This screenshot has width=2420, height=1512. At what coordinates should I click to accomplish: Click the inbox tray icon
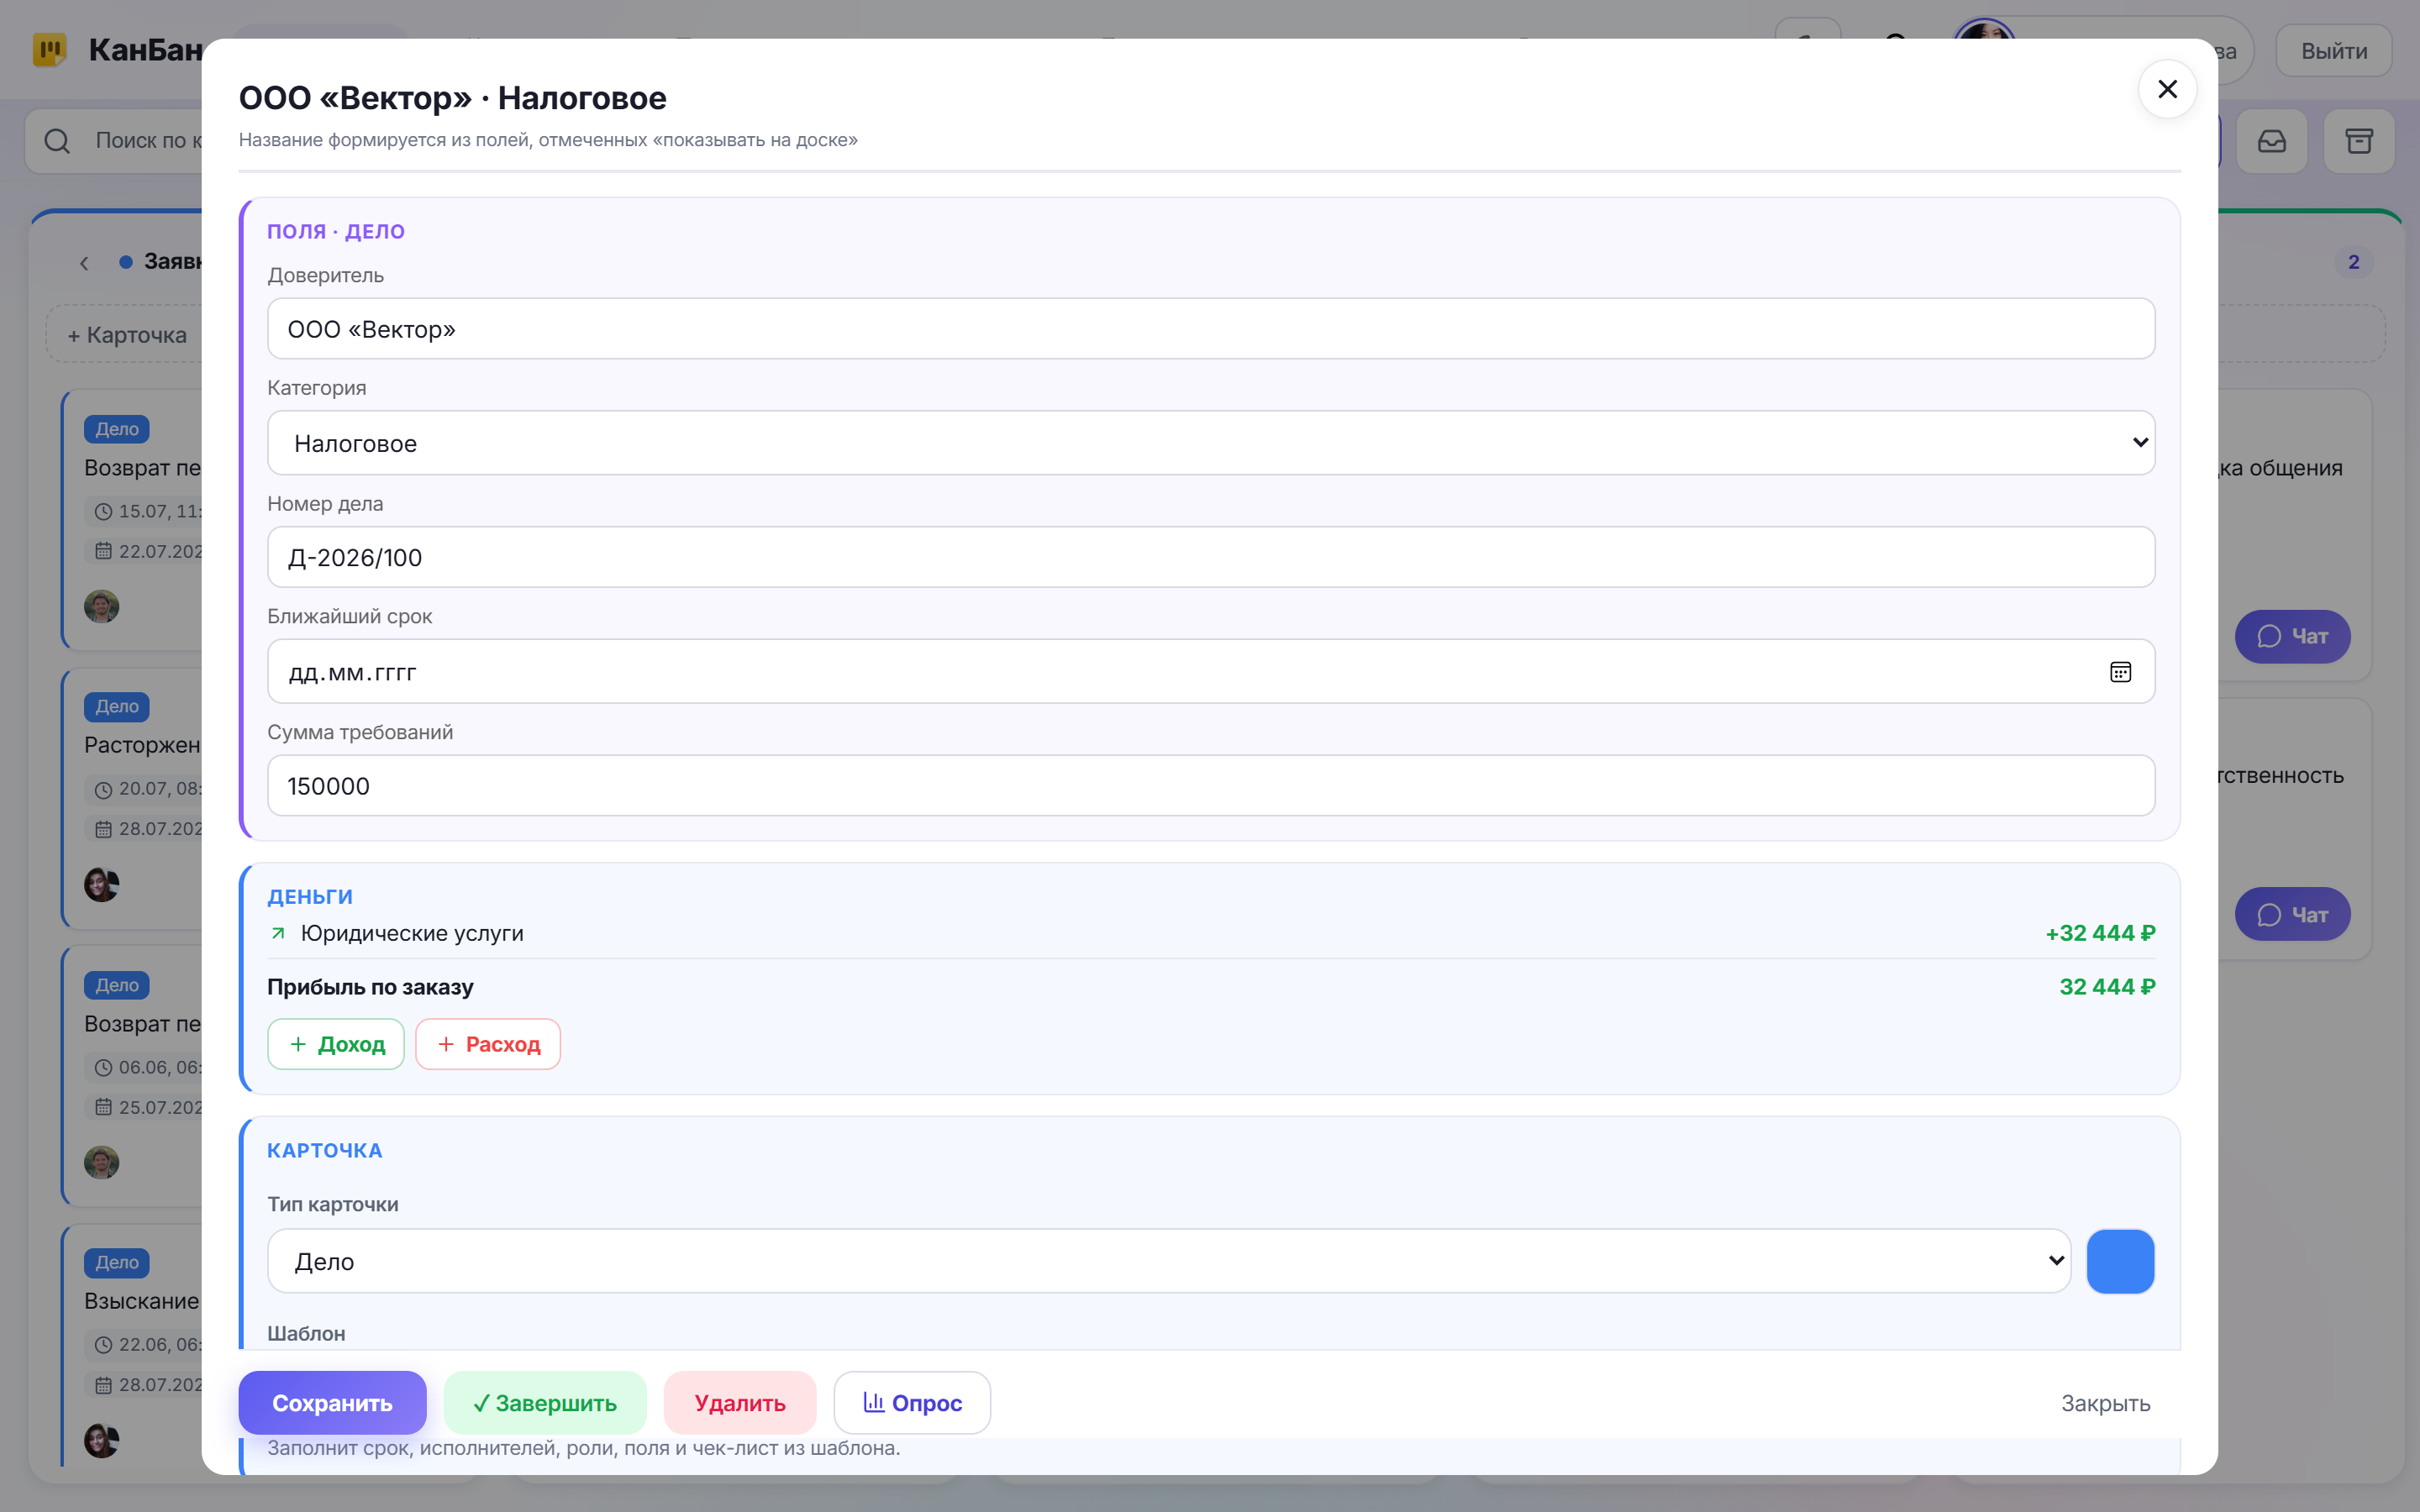pyautogui.click(x=2271, y=141)
